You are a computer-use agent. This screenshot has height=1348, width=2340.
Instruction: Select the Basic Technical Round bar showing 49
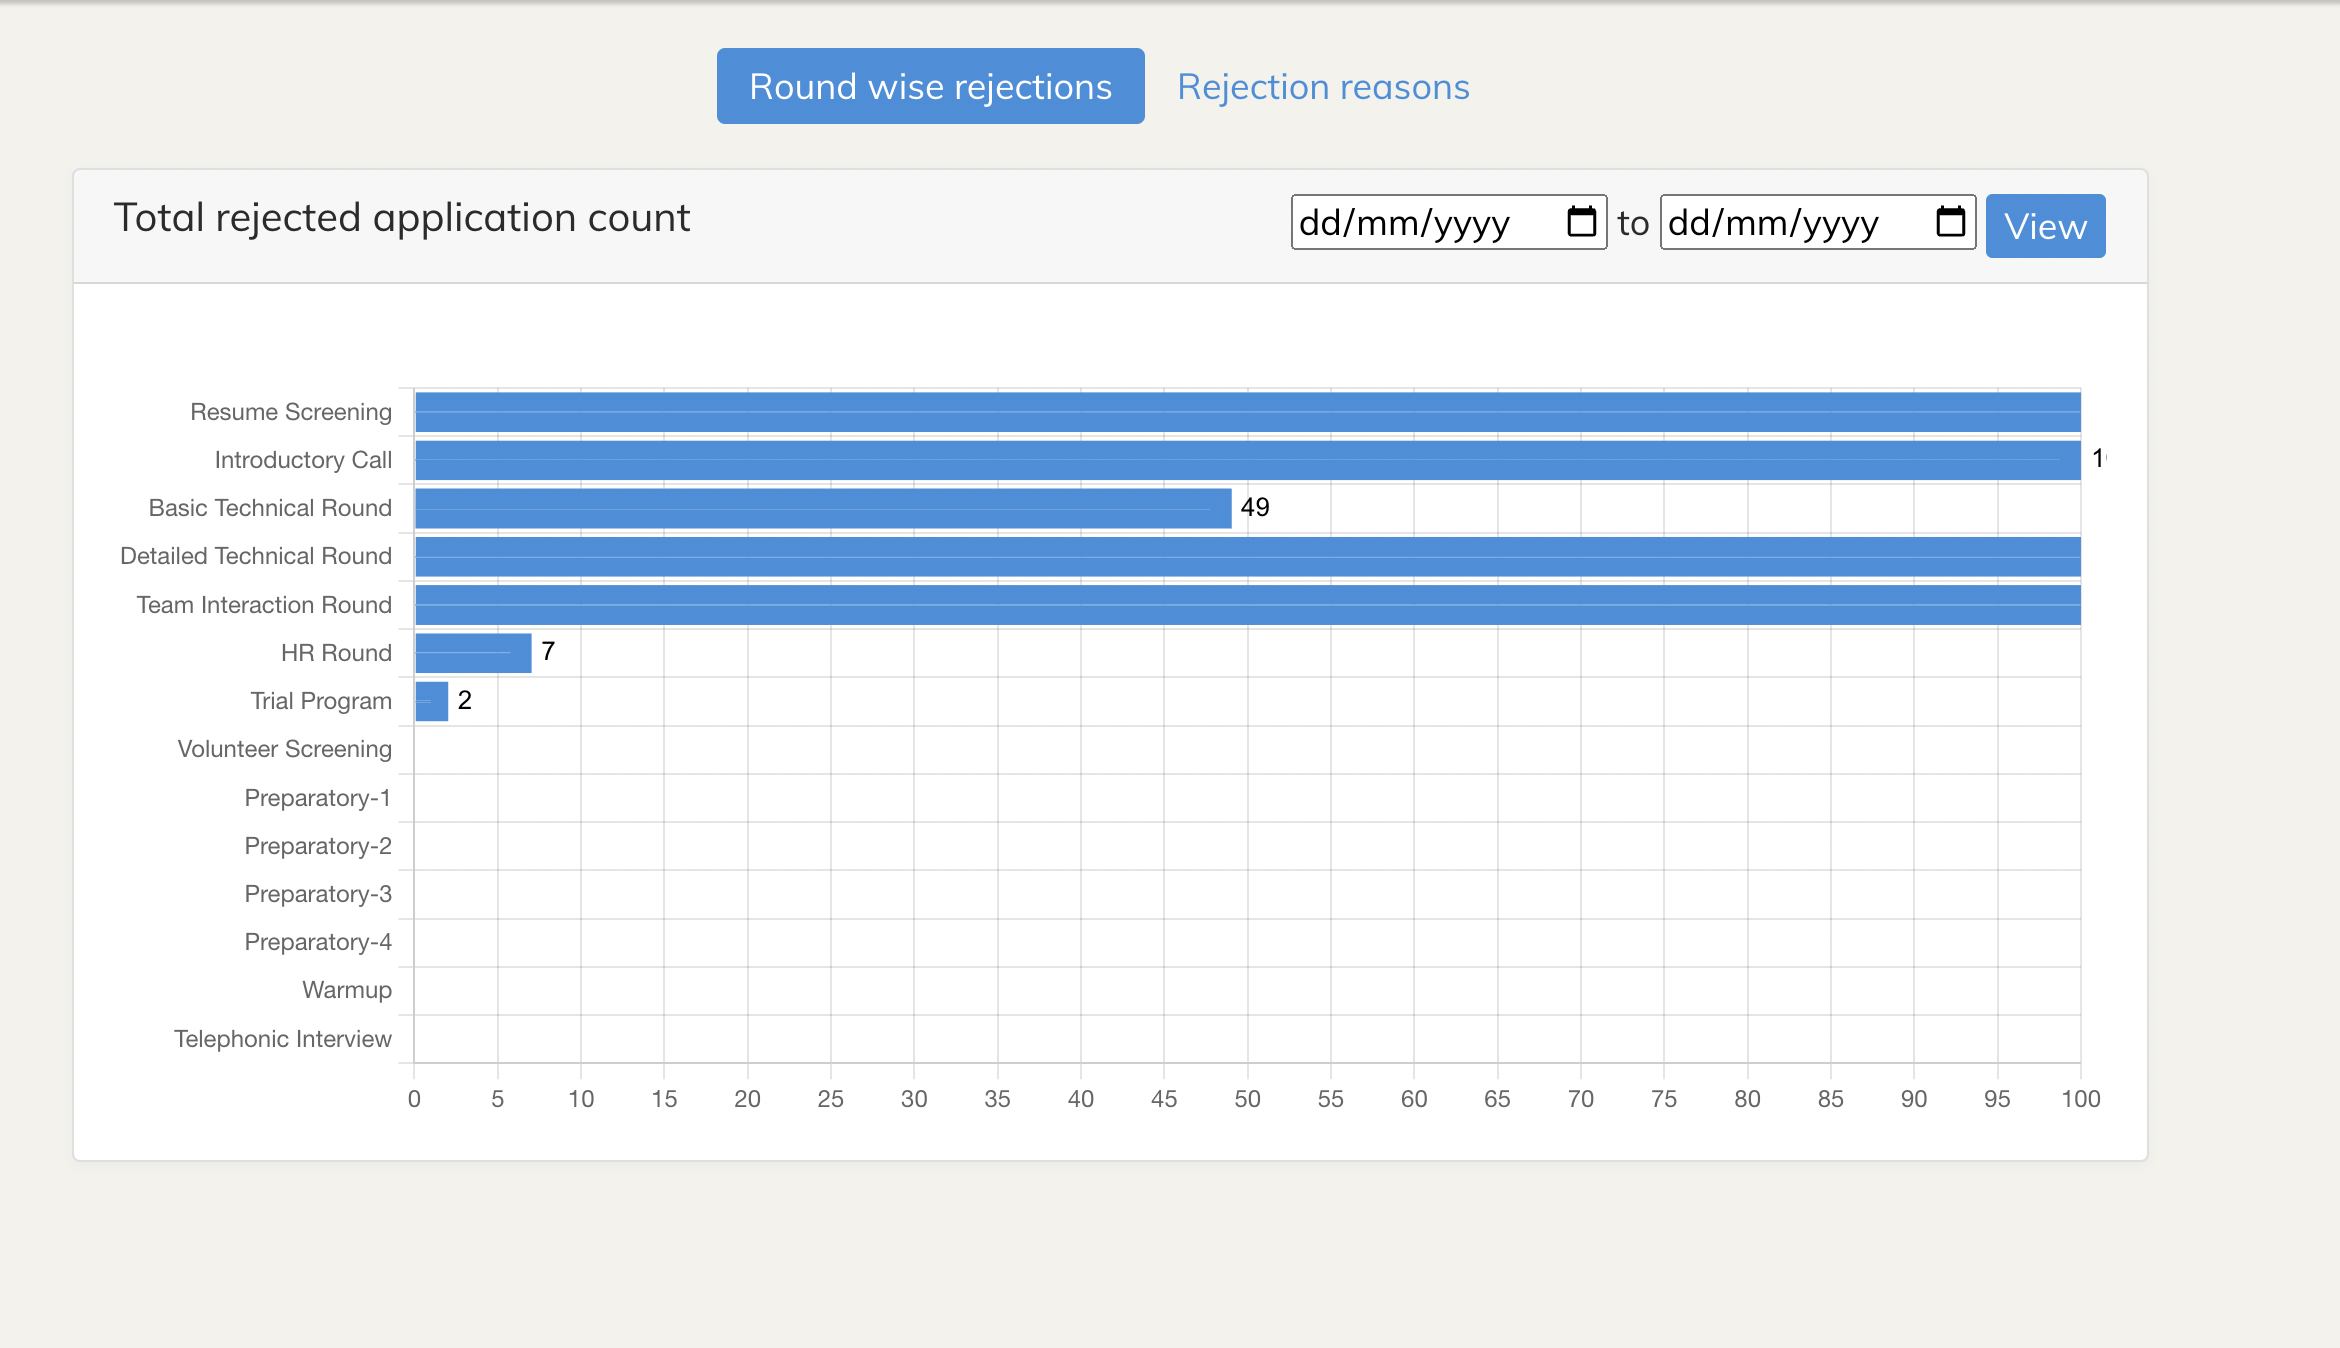point(820,508)
